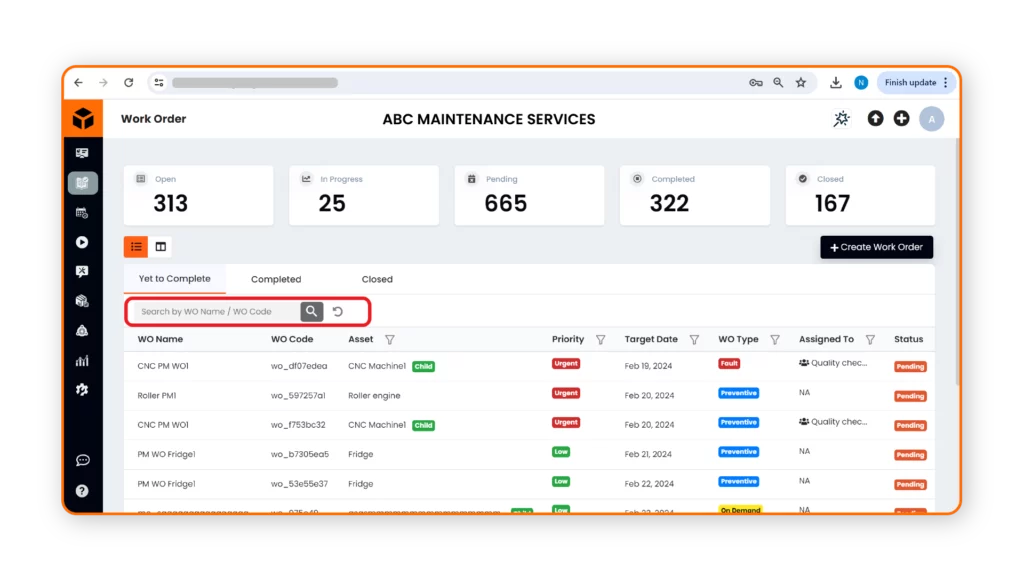Click Create Work Order button

tap(876, 247)
